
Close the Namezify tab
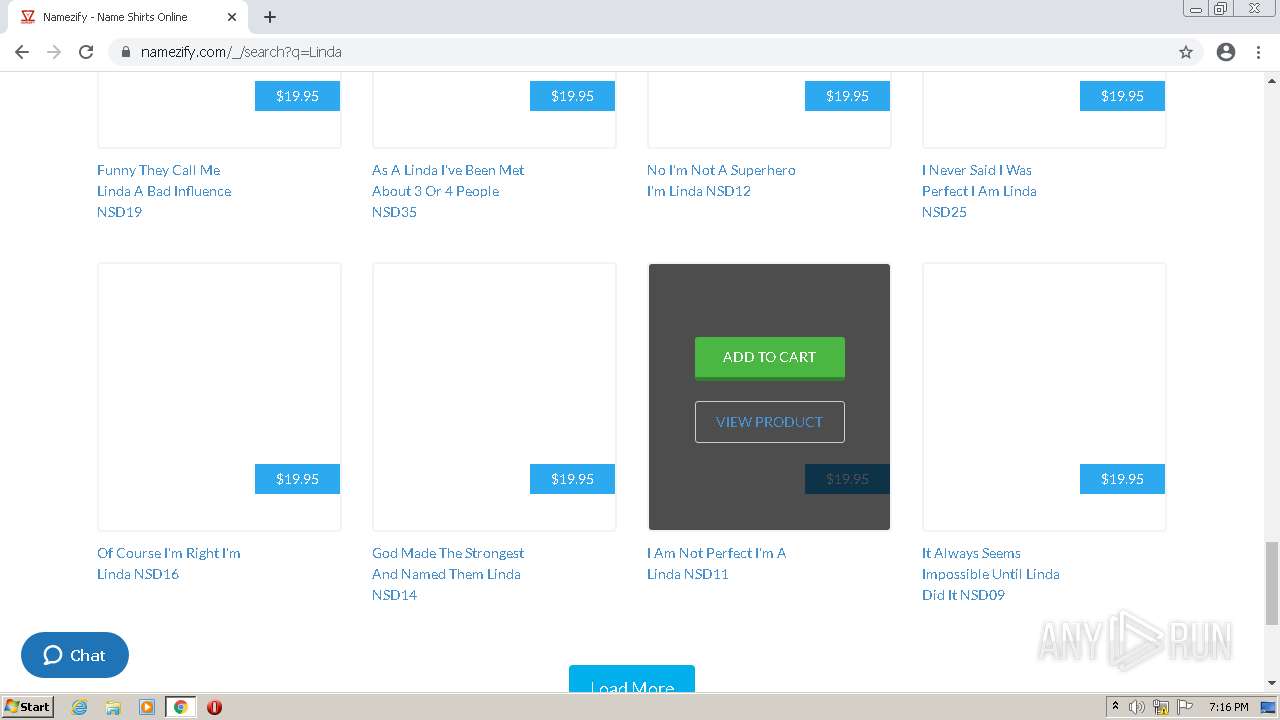232,17
